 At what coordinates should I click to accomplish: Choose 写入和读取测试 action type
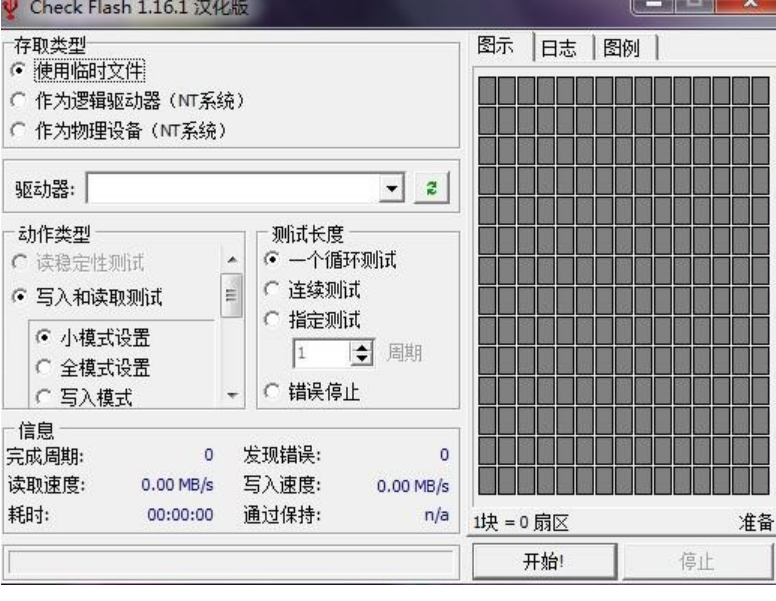click(x=19, y=297)
